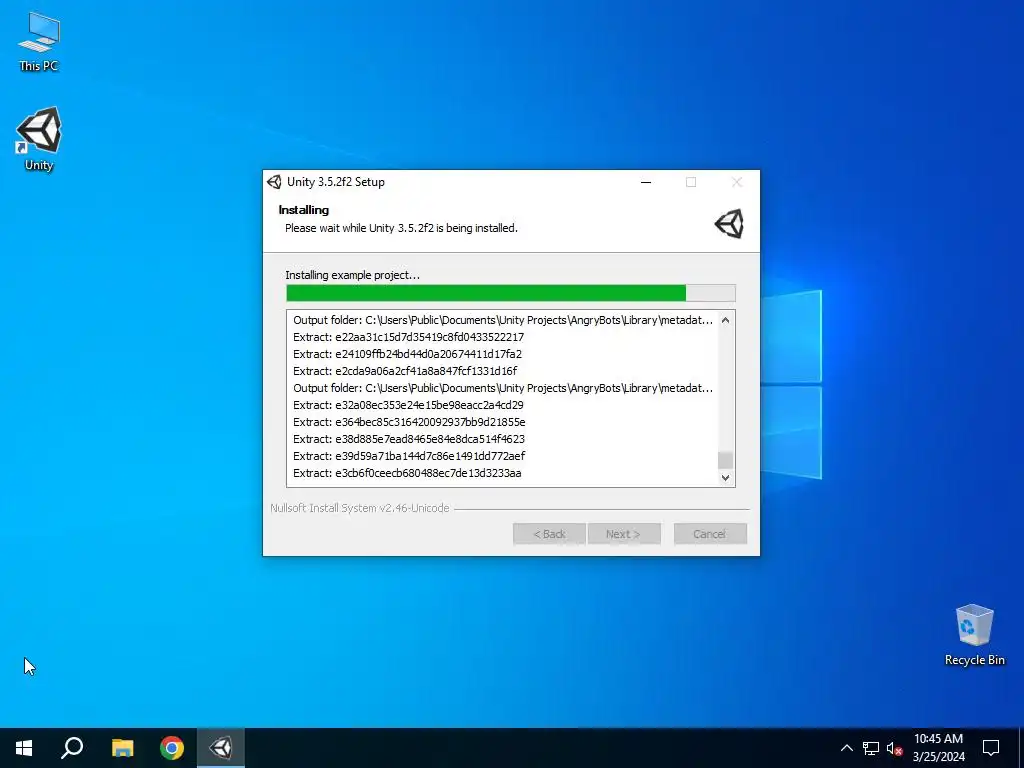Click the scrollbar thumb in the log

coord(726,460)
